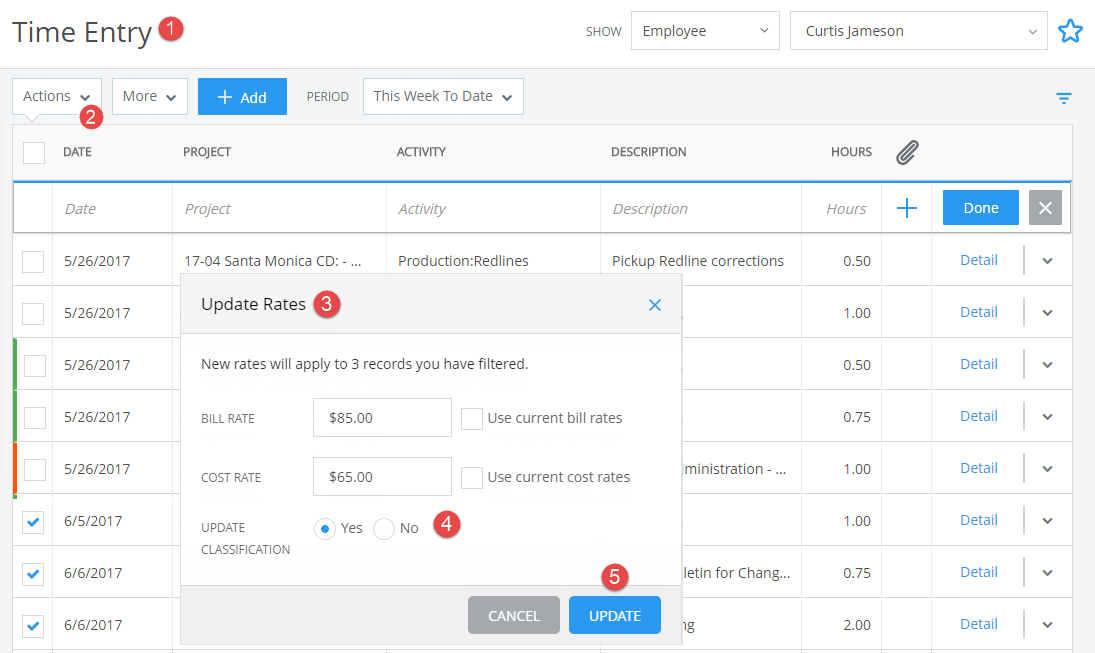Focus the Hours field in the entry row

[842, 208]
